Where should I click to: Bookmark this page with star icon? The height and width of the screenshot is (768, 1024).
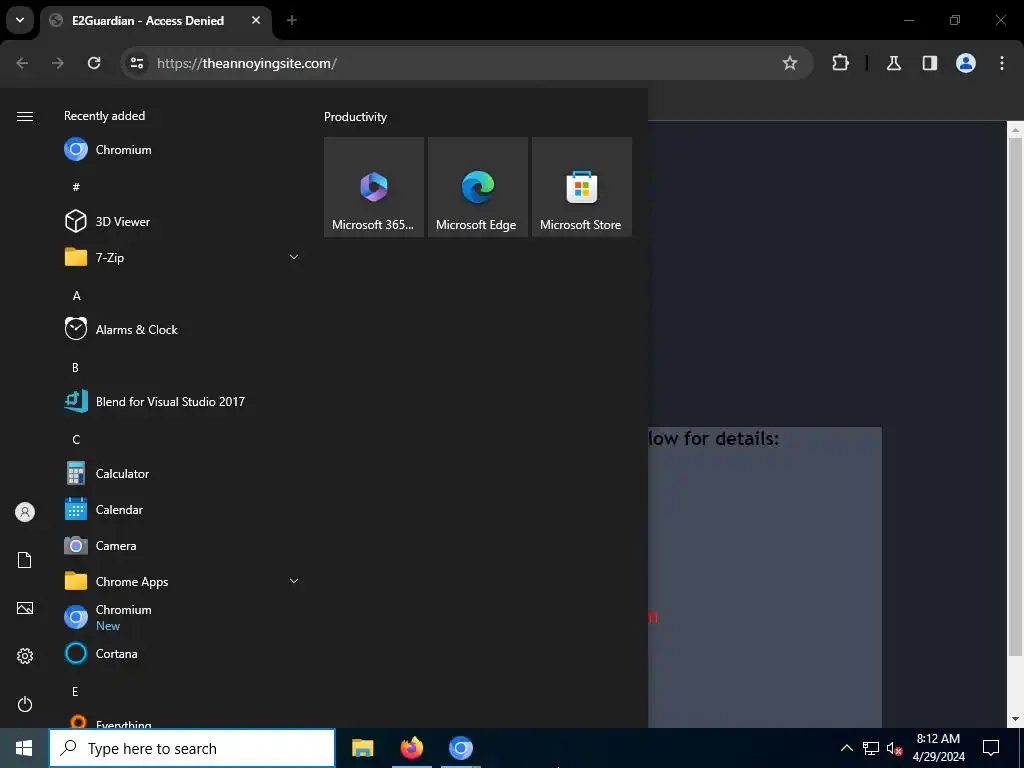[790, 63]
